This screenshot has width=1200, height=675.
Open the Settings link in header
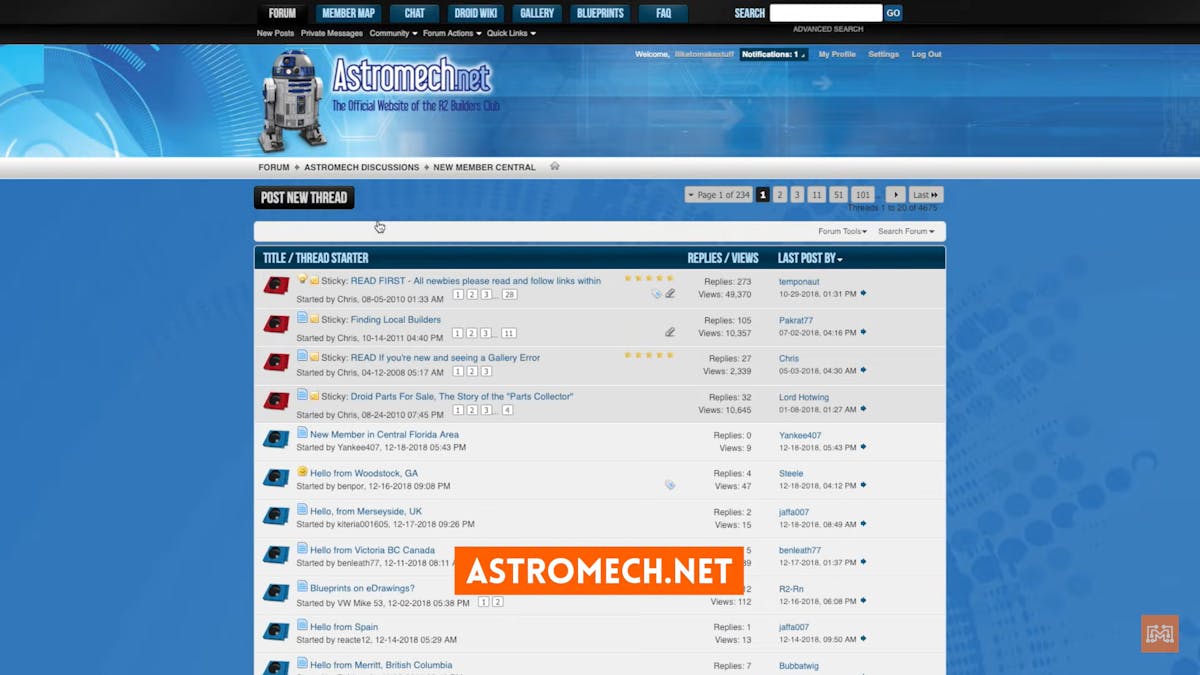click(x=883, y=54)
